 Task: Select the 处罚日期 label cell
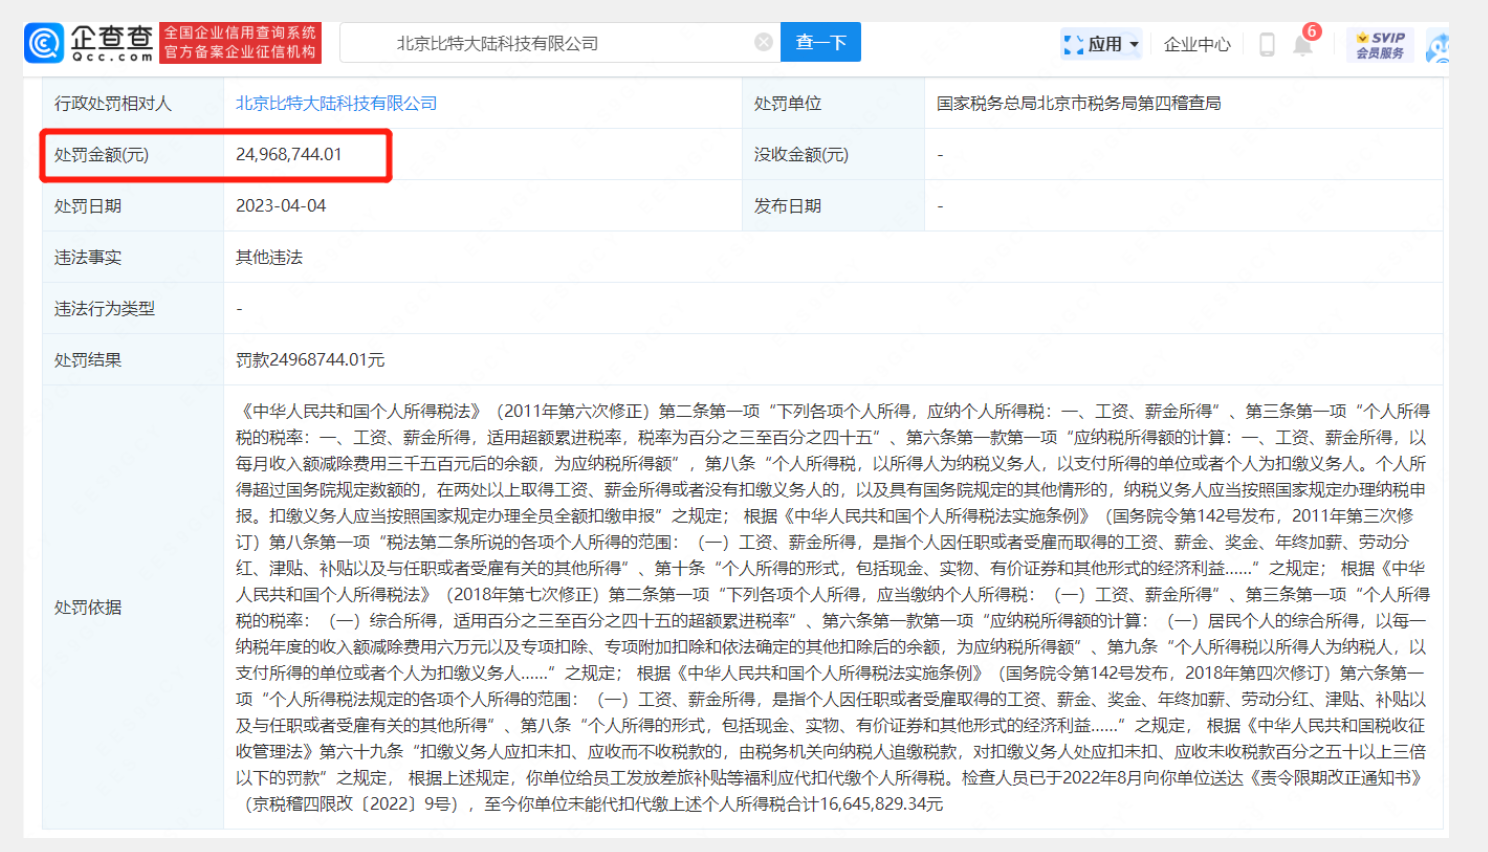pyautogui.click(x=133, y=206)
